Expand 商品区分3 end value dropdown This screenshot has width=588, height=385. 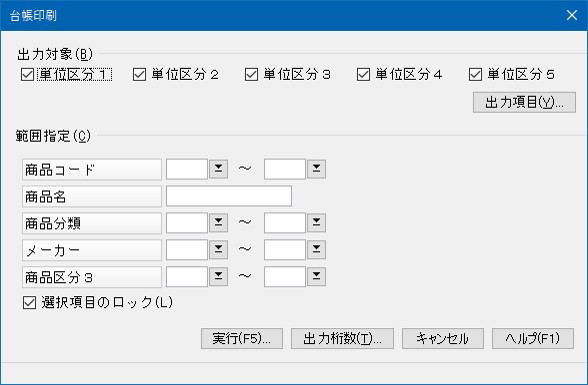316,277
